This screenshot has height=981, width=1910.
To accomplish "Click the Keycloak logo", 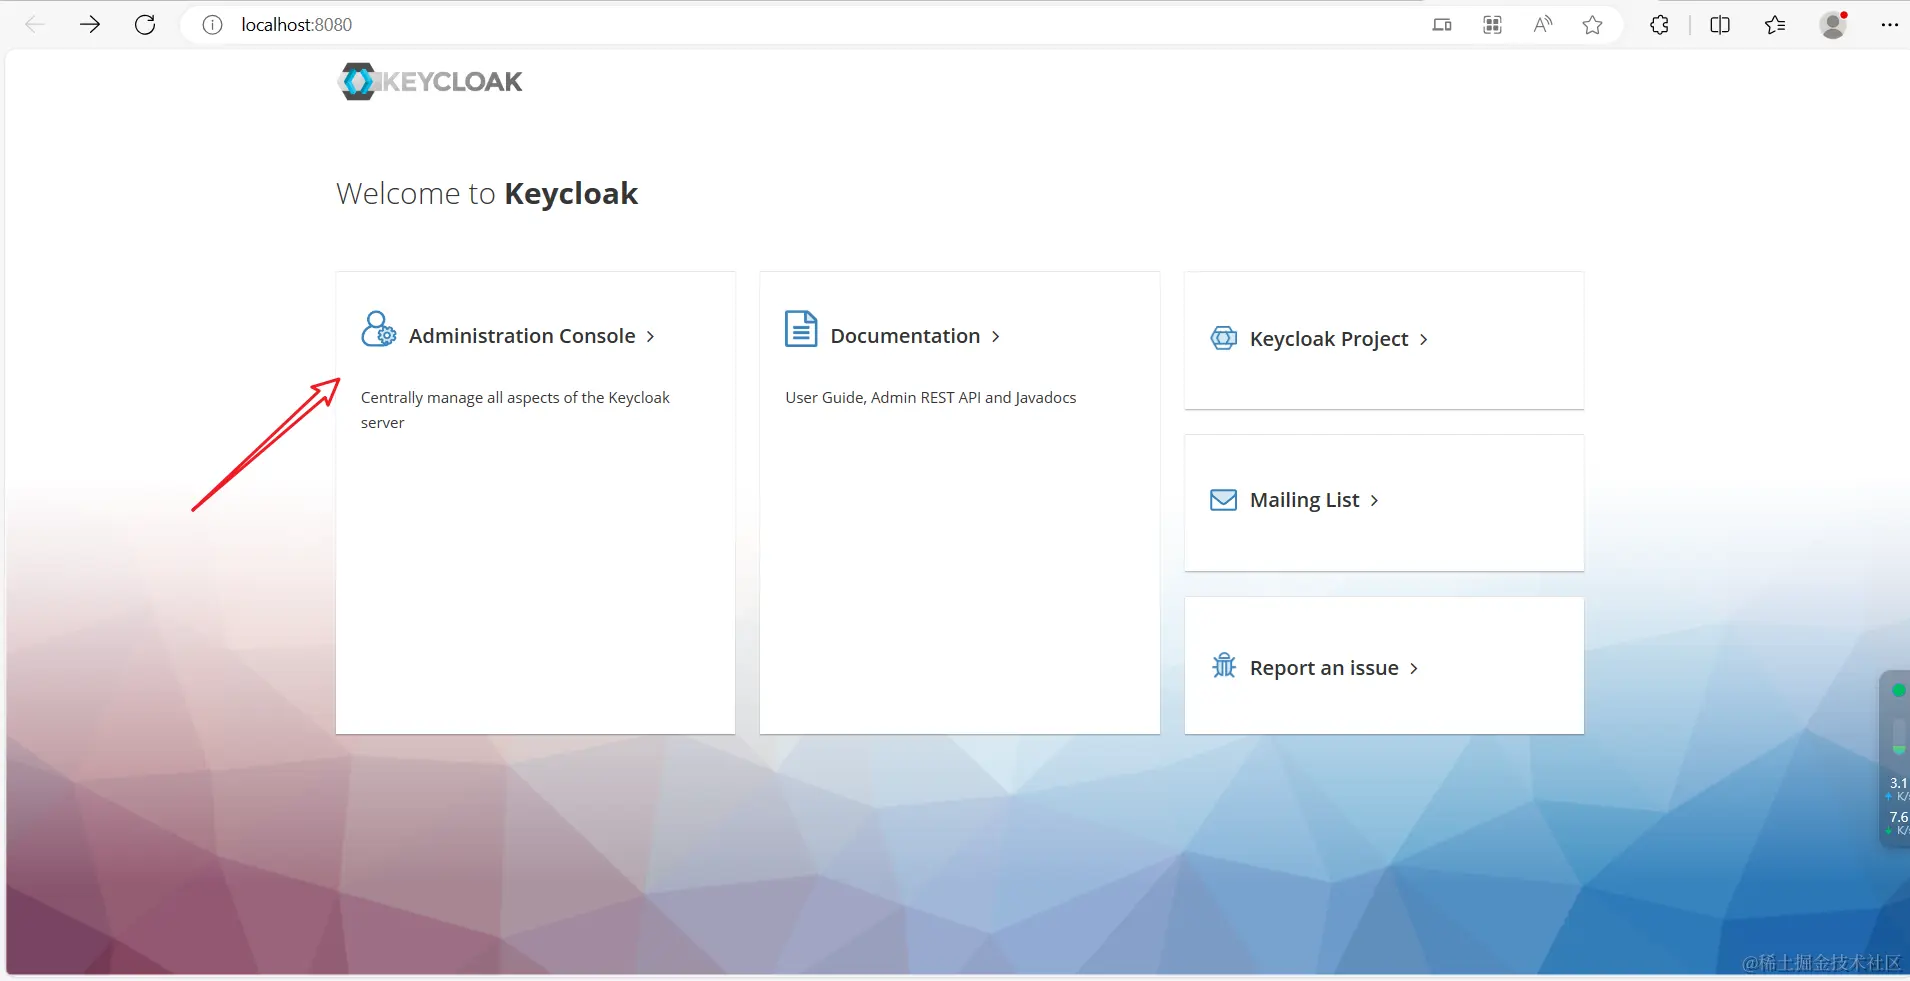I will click(430, 81).
